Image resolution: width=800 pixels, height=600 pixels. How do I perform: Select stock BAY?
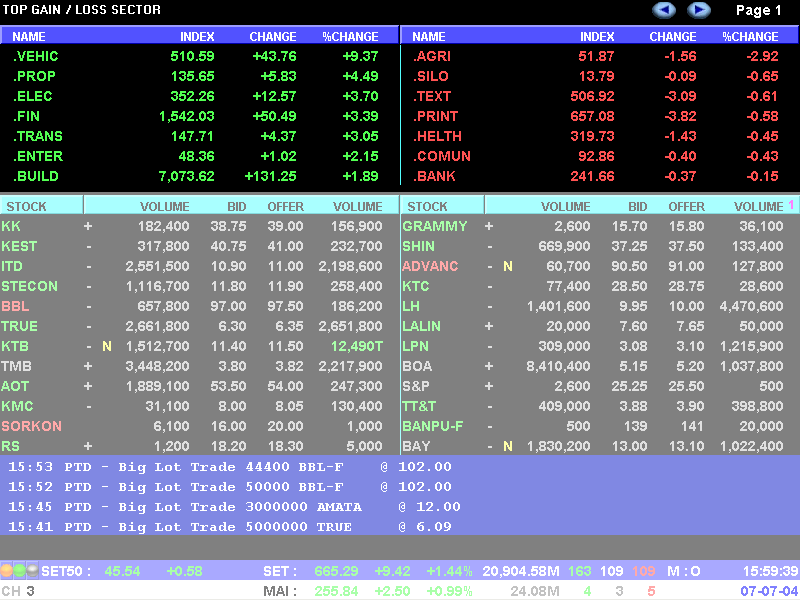416,446
